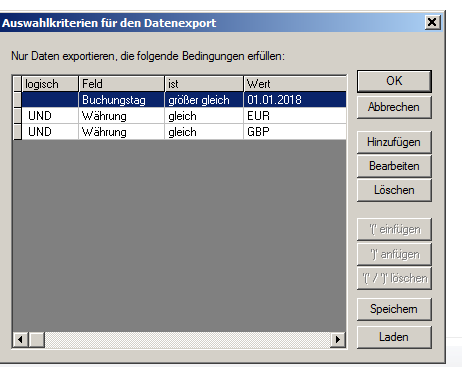The width and height of the screenshot is (462, 367).
Task: Click the scrollbar left arrow
Action: (x=21, y=339)
